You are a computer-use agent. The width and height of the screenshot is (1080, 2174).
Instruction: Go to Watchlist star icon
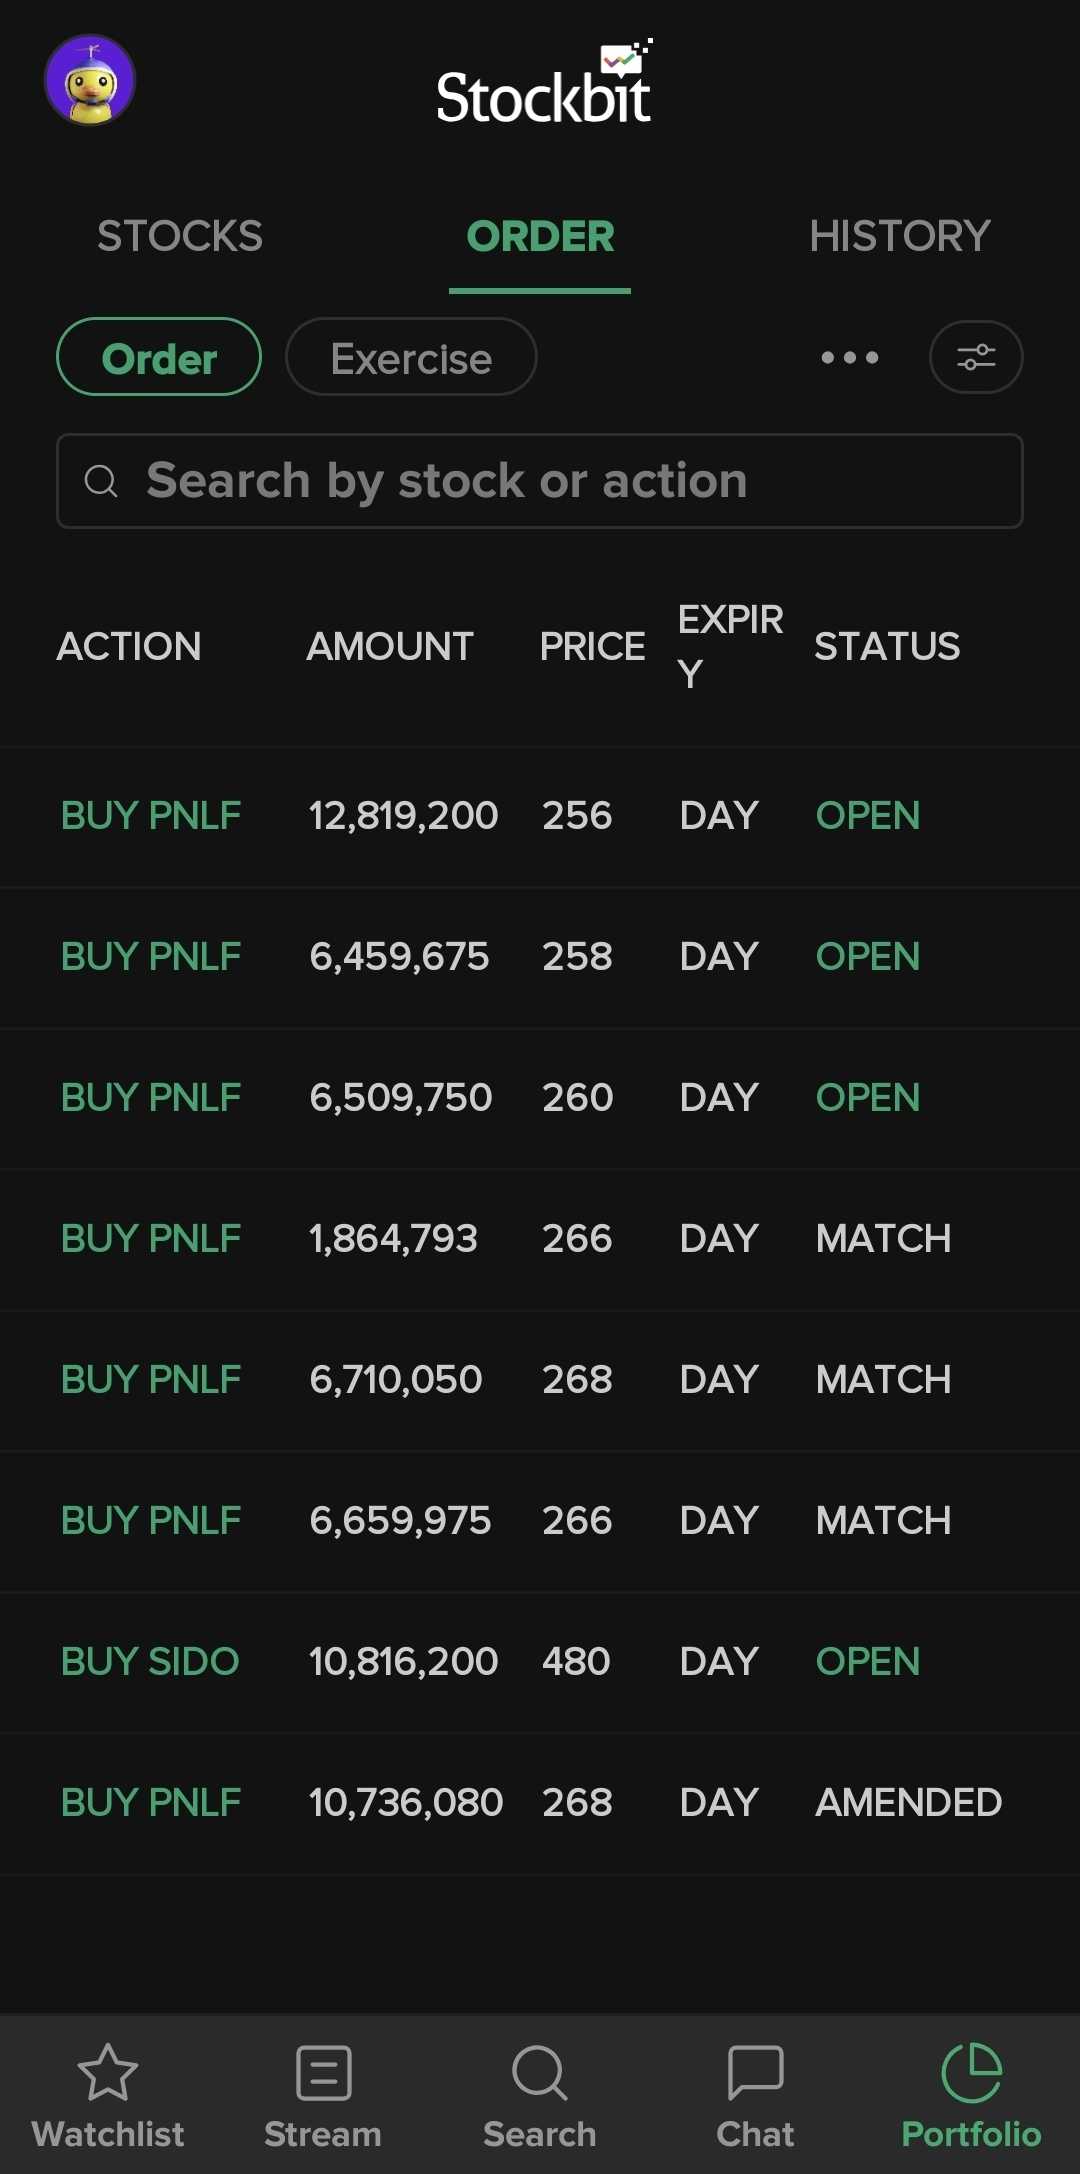[x=108, y=2074]
